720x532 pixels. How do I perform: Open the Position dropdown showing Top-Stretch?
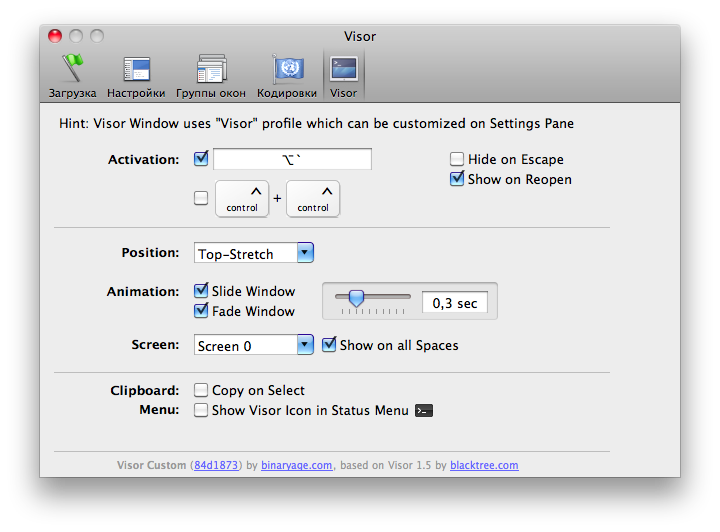click(x=254, y=253)
